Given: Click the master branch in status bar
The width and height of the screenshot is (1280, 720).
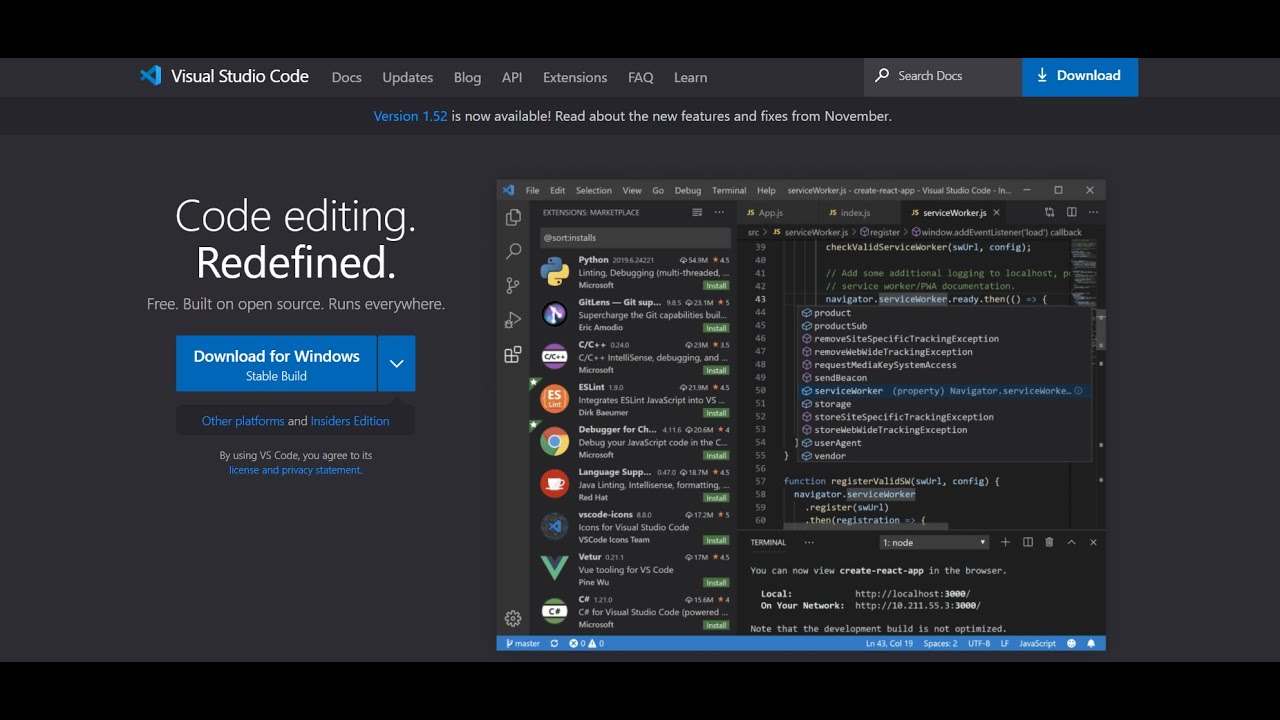Looking at the screenshot, I should coord(523,643).
